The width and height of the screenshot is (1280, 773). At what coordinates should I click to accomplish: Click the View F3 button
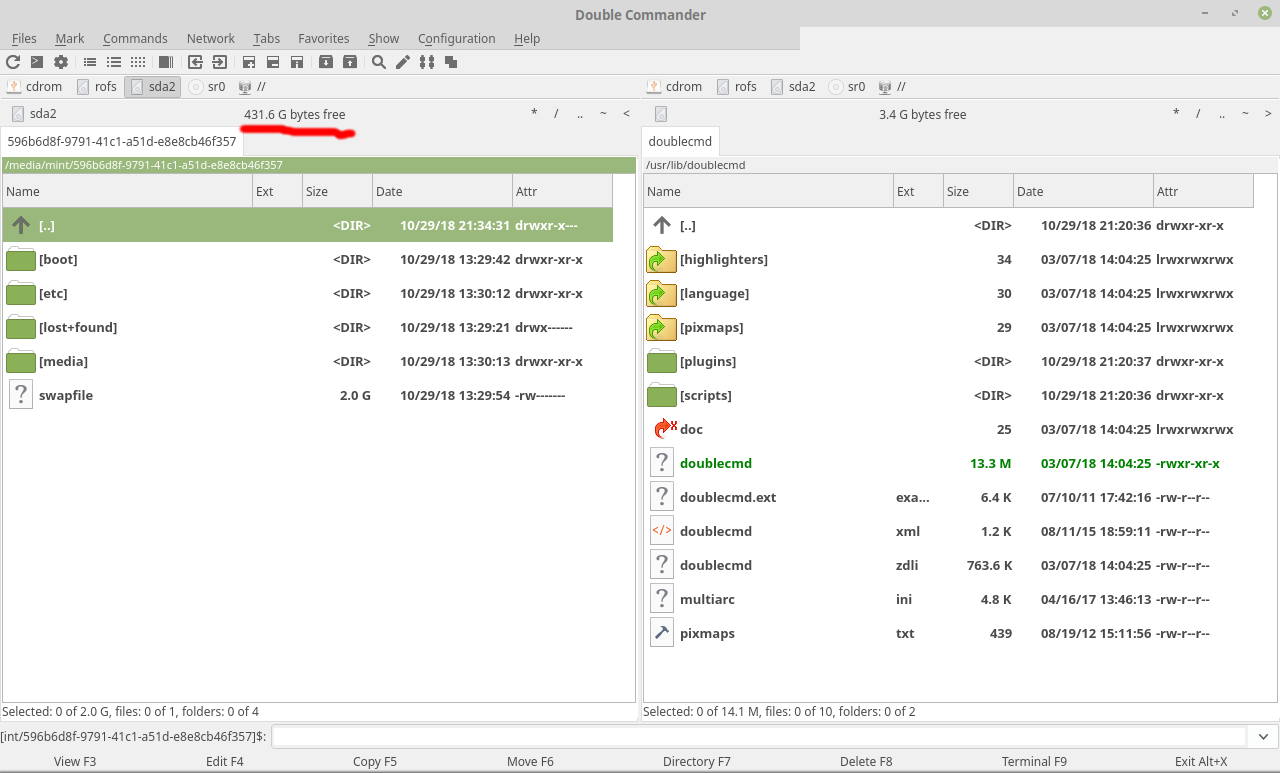coord(75,761)
